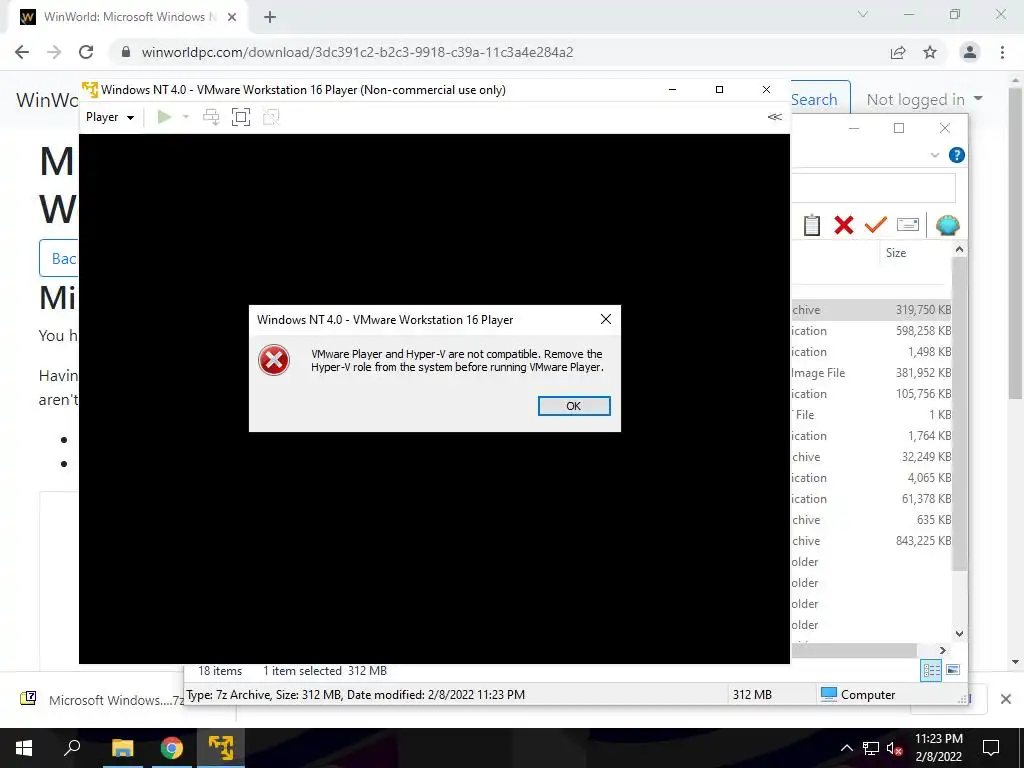
Task: Open the Player menu in VMware toolbar
Action: click(x=110, y=117)
